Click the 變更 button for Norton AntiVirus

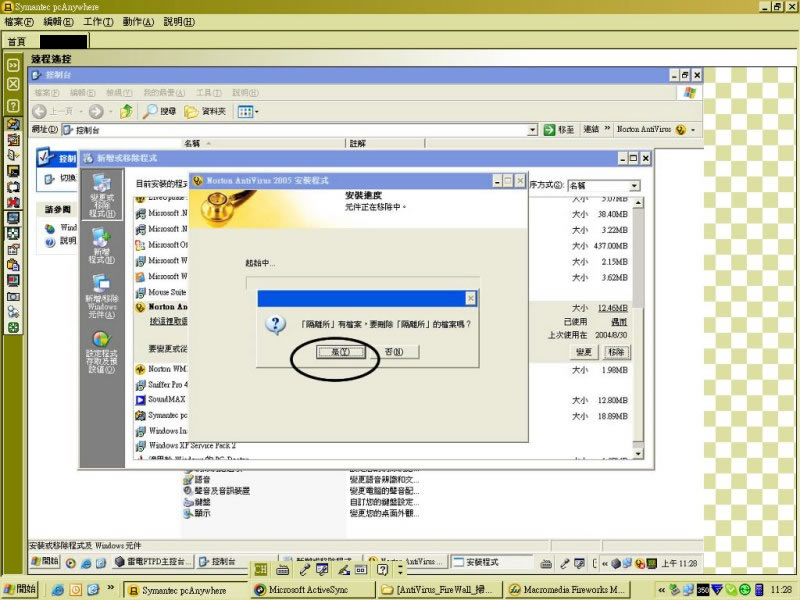pos(583,352)
